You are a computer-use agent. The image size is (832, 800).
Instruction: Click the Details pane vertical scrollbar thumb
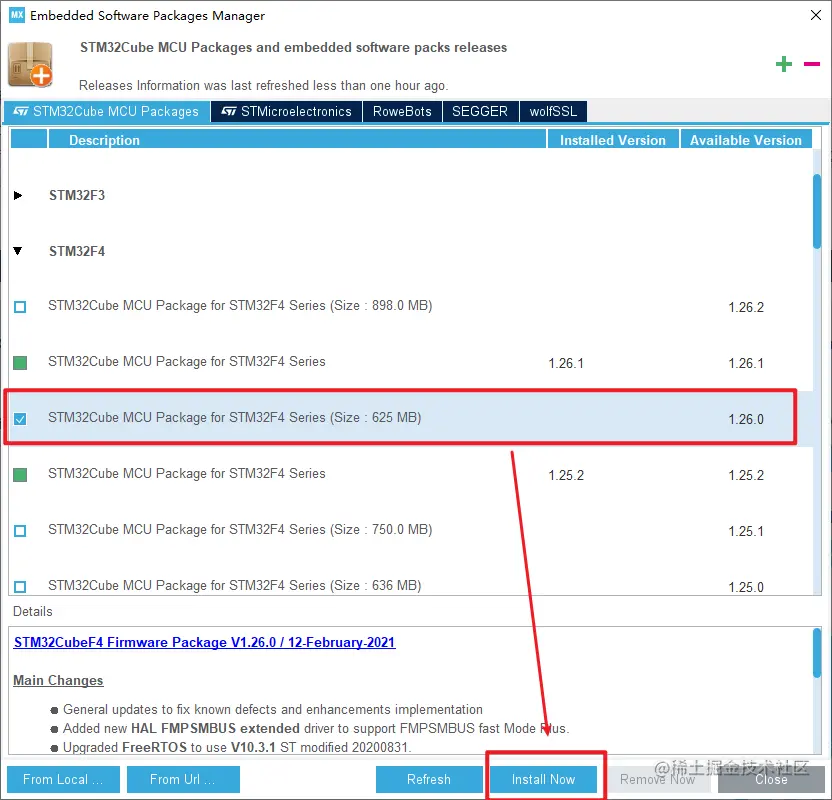coord(817,653)
